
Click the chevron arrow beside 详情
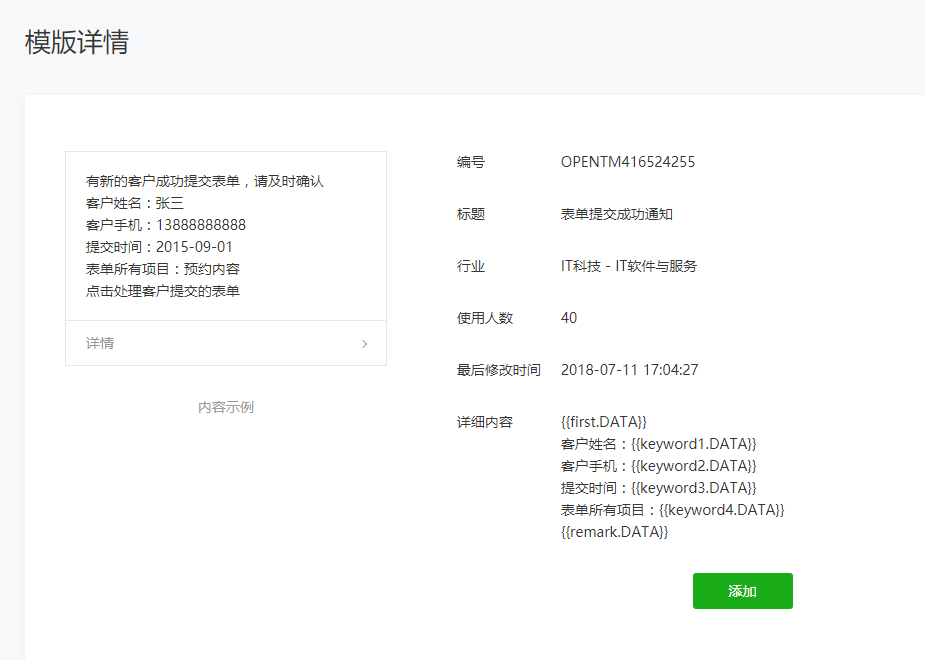[365, 344]
